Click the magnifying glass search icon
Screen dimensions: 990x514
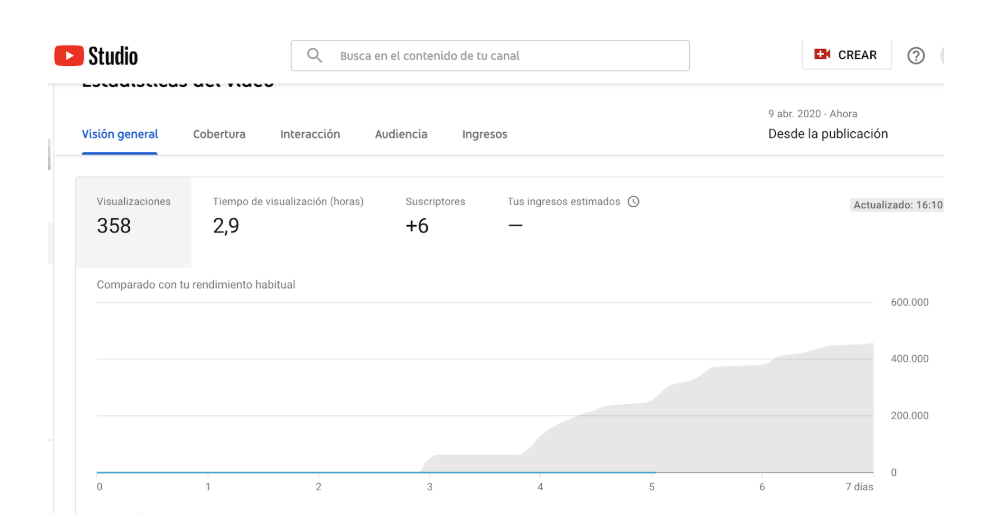point(314,56)
